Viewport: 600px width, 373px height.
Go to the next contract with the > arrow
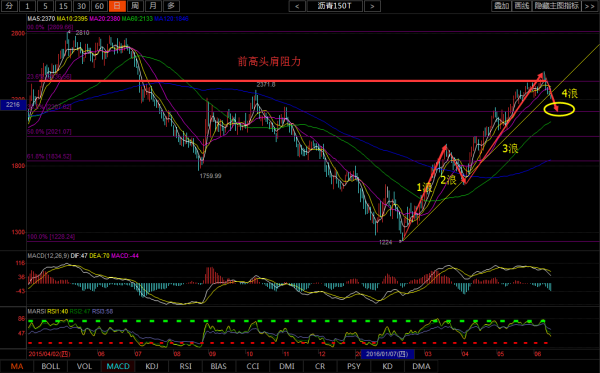(x=372, y=6)
